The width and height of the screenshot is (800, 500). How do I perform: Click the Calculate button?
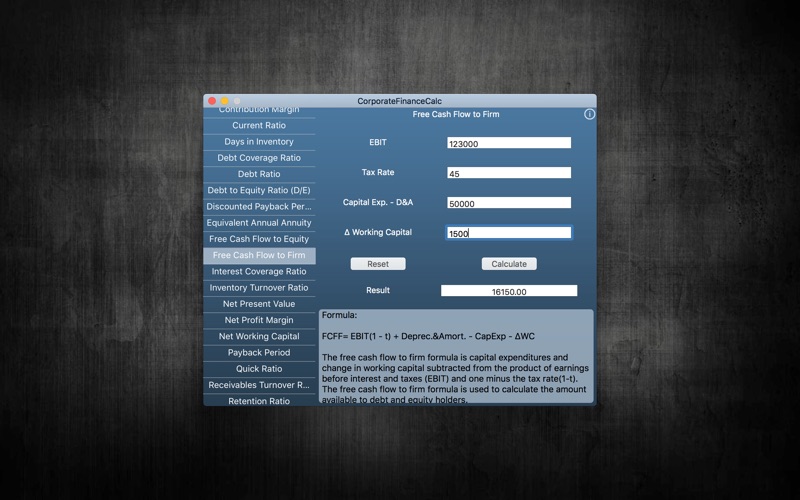click(x=509, y=264)
